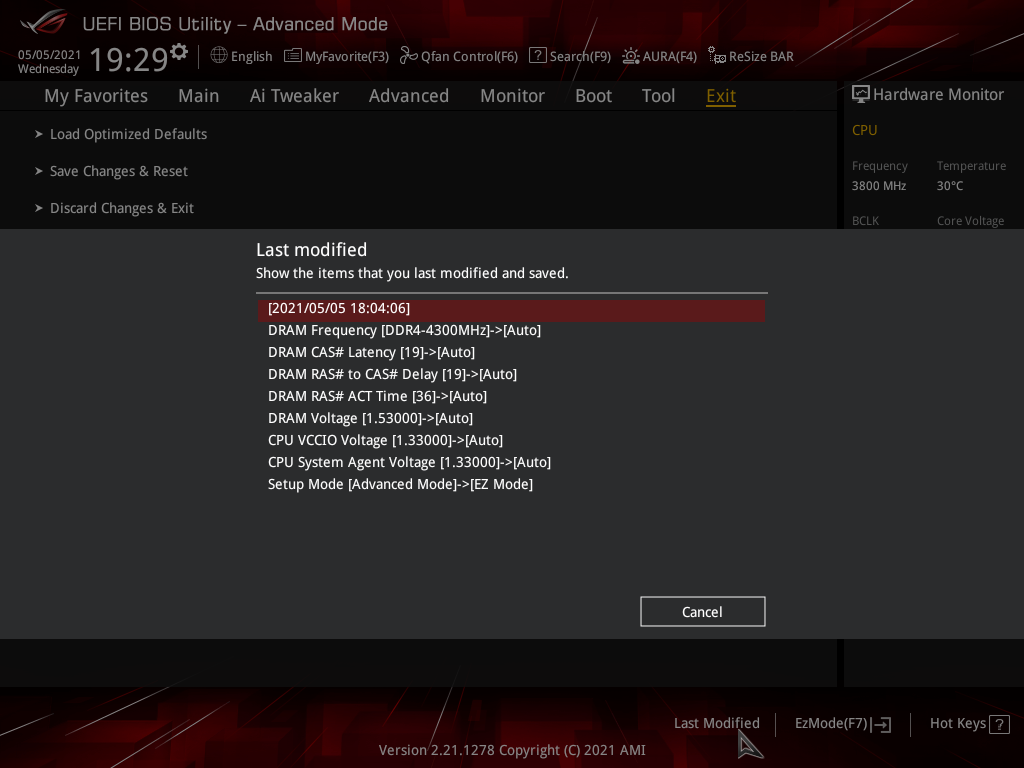Open clock settings gear icon
Viewport: 1024px width, 768px height.
coord(179,52)
